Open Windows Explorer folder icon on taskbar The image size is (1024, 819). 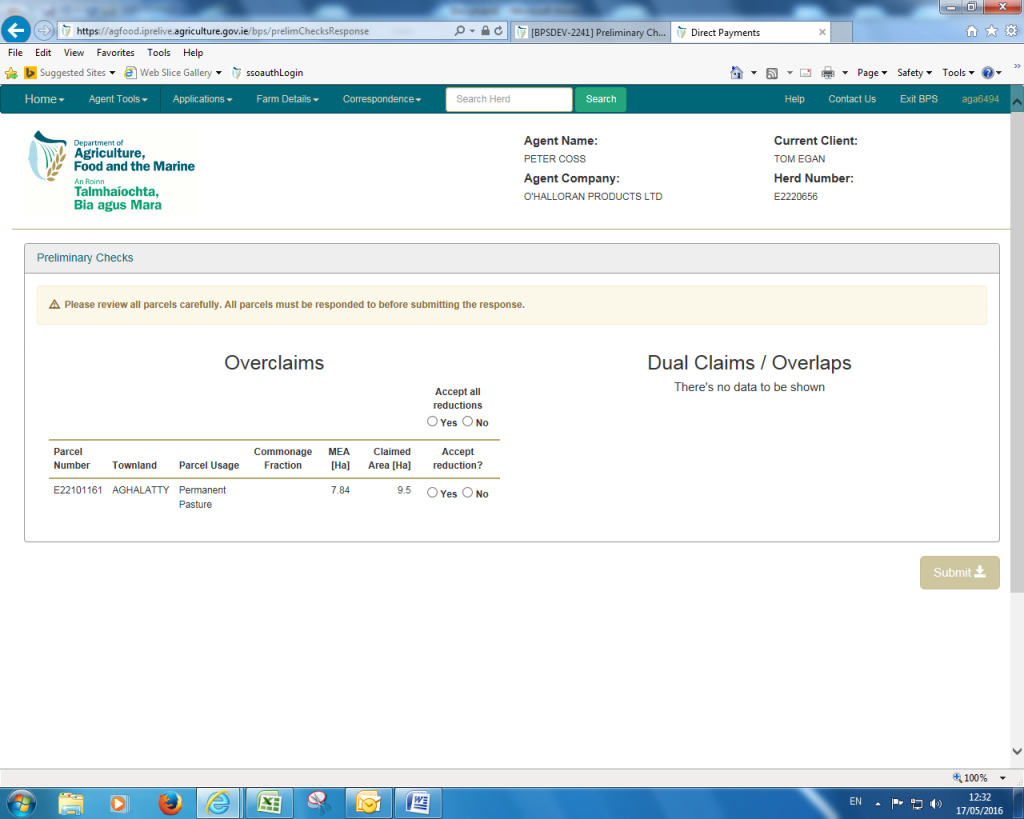click(71, 802)
